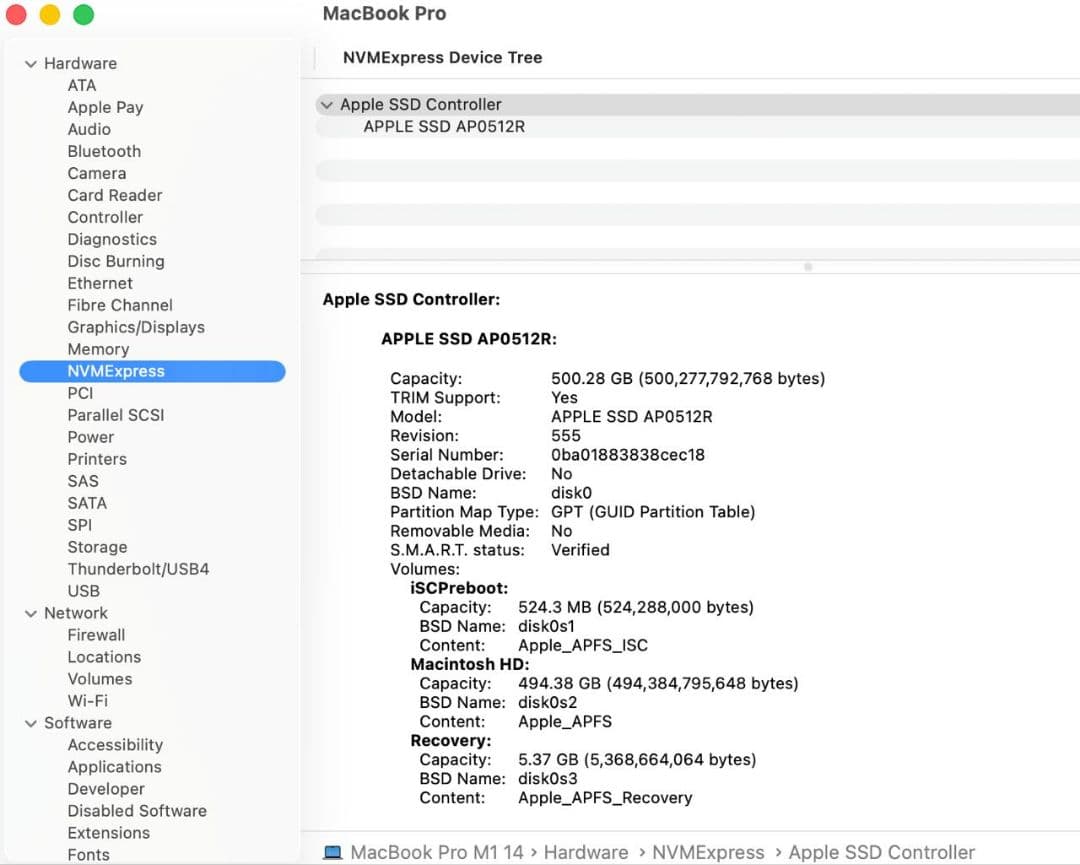Screen dimensions: 1080x865
Task: View Storage information
Action: 97,547
